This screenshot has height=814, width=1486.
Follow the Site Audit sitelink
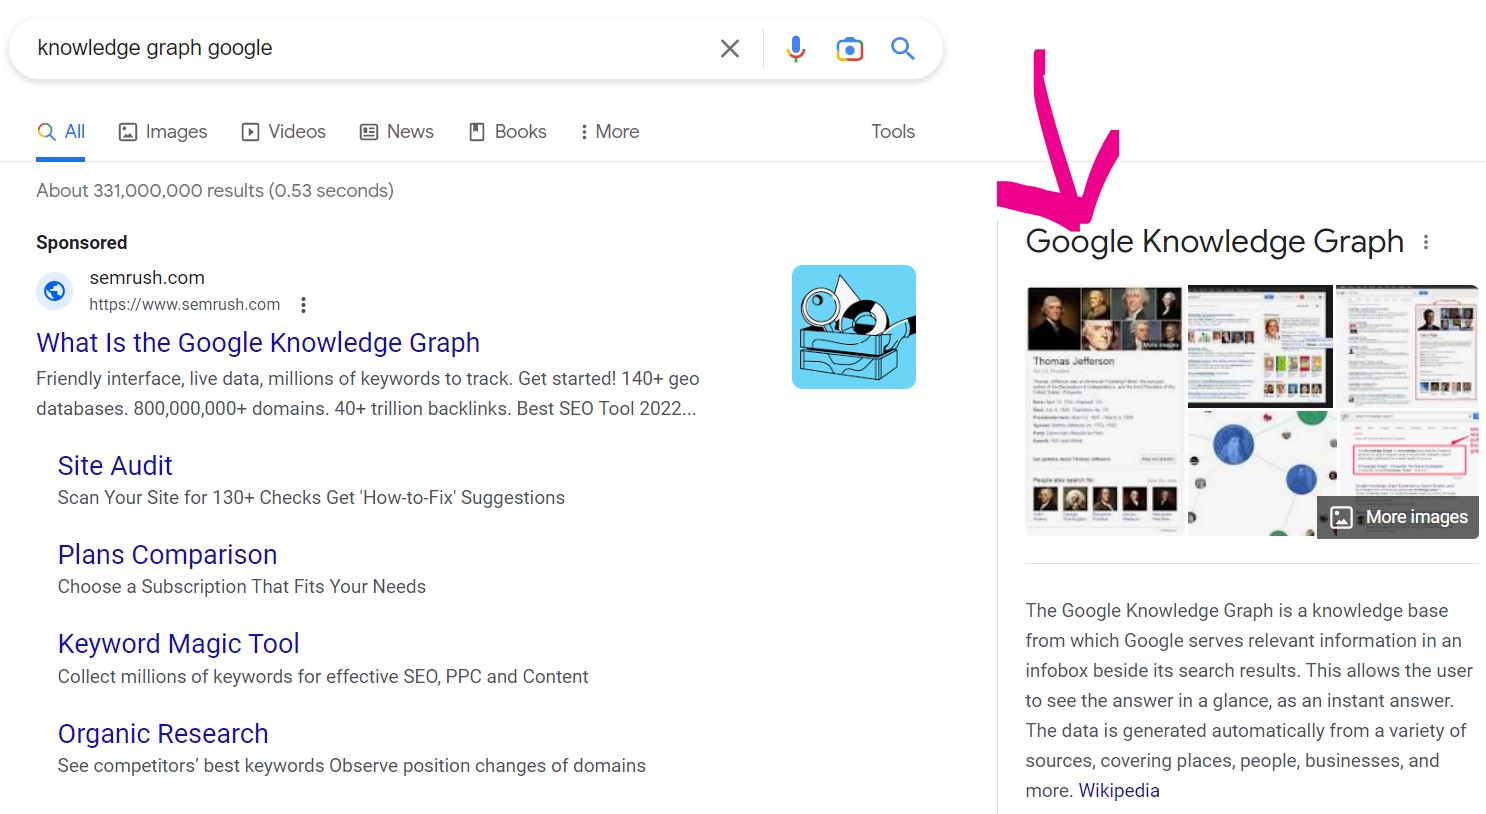click(x=115, y=466)
